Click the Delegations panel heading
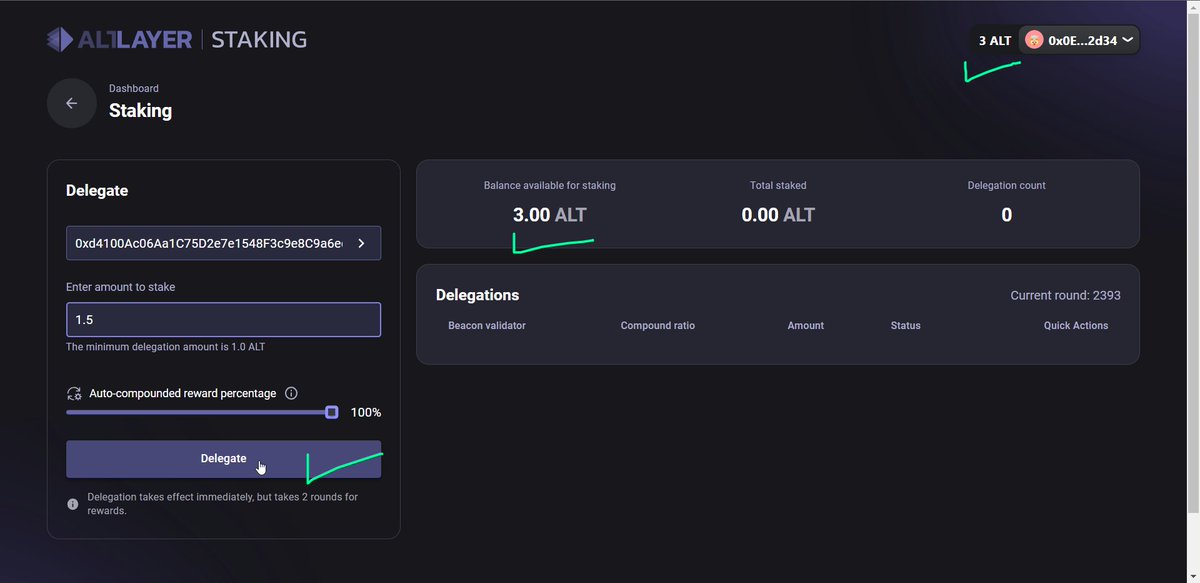This screenshot has height=583, width=1200. click(x=478, y=295)
